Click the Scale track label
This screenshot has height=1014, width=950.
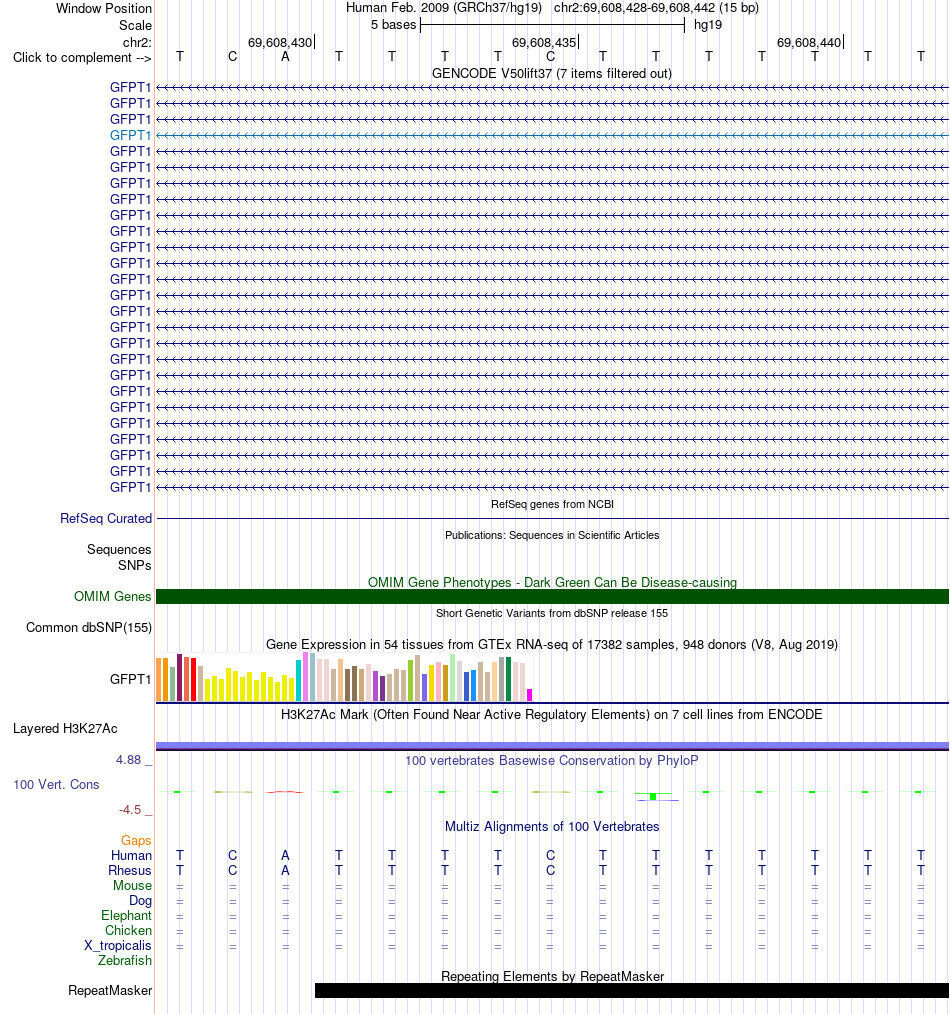tap(135, 25)
